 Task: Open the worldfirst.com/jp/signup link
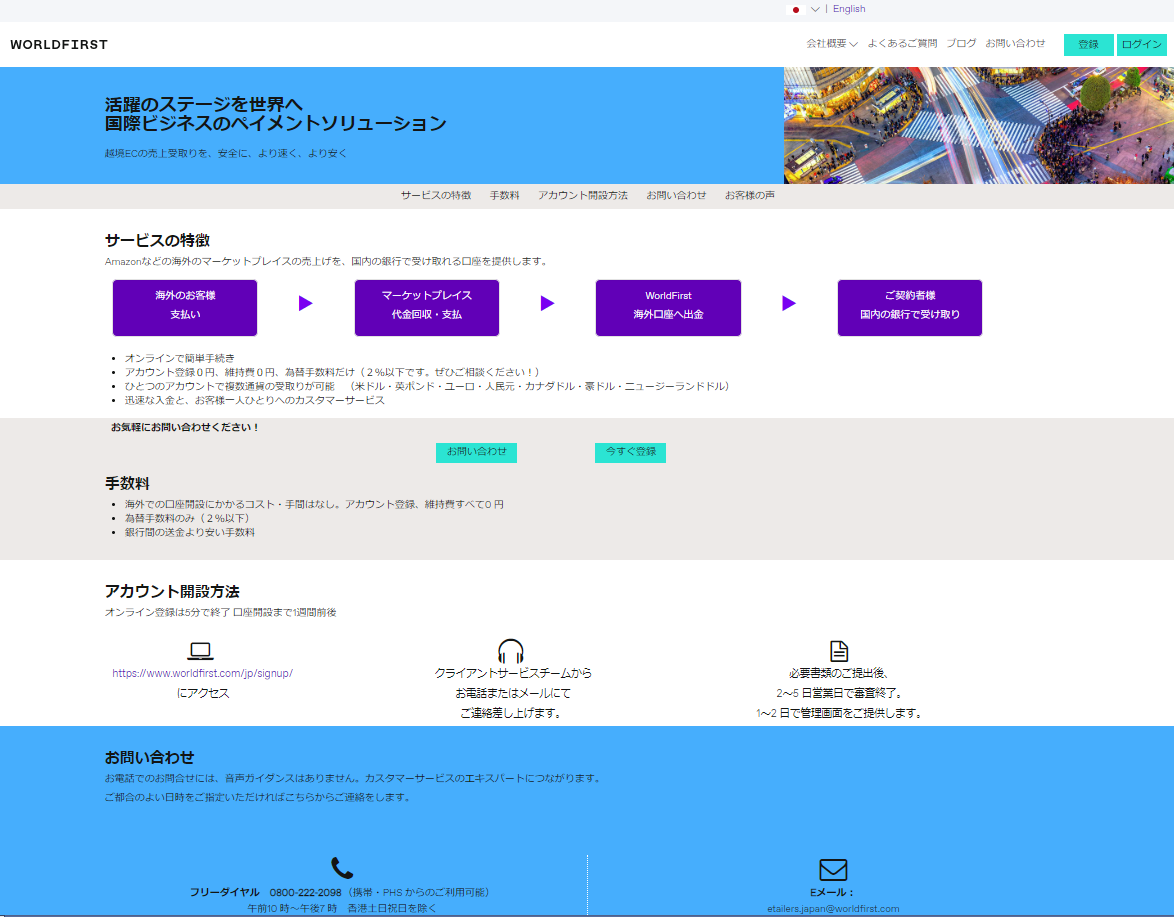coord(202,673)
